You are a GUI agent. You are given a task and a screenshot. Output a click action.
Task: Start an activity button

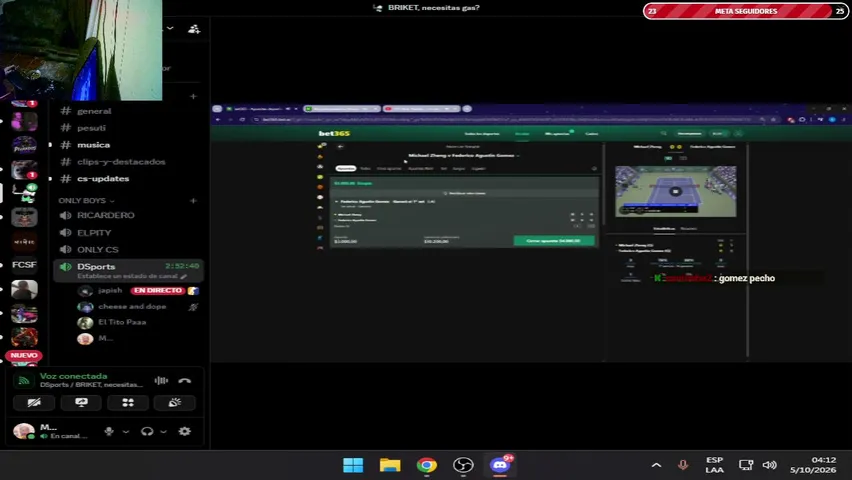(x=128, y=403)
